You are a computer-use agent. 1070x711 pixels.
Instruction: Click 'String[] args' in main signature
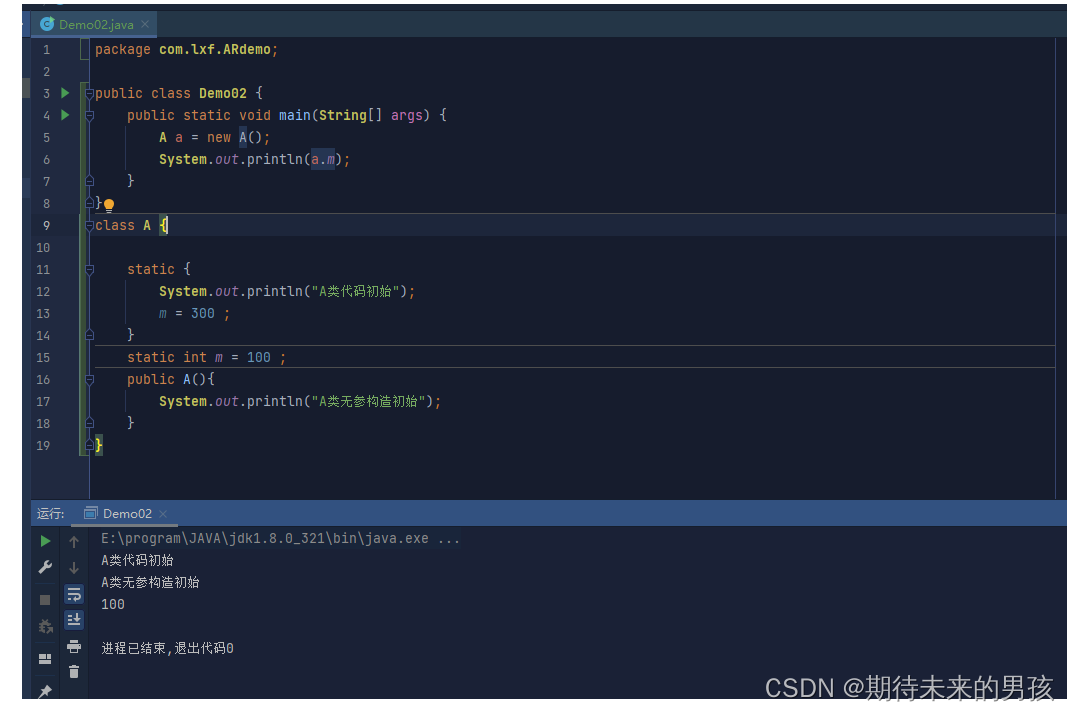371,115
